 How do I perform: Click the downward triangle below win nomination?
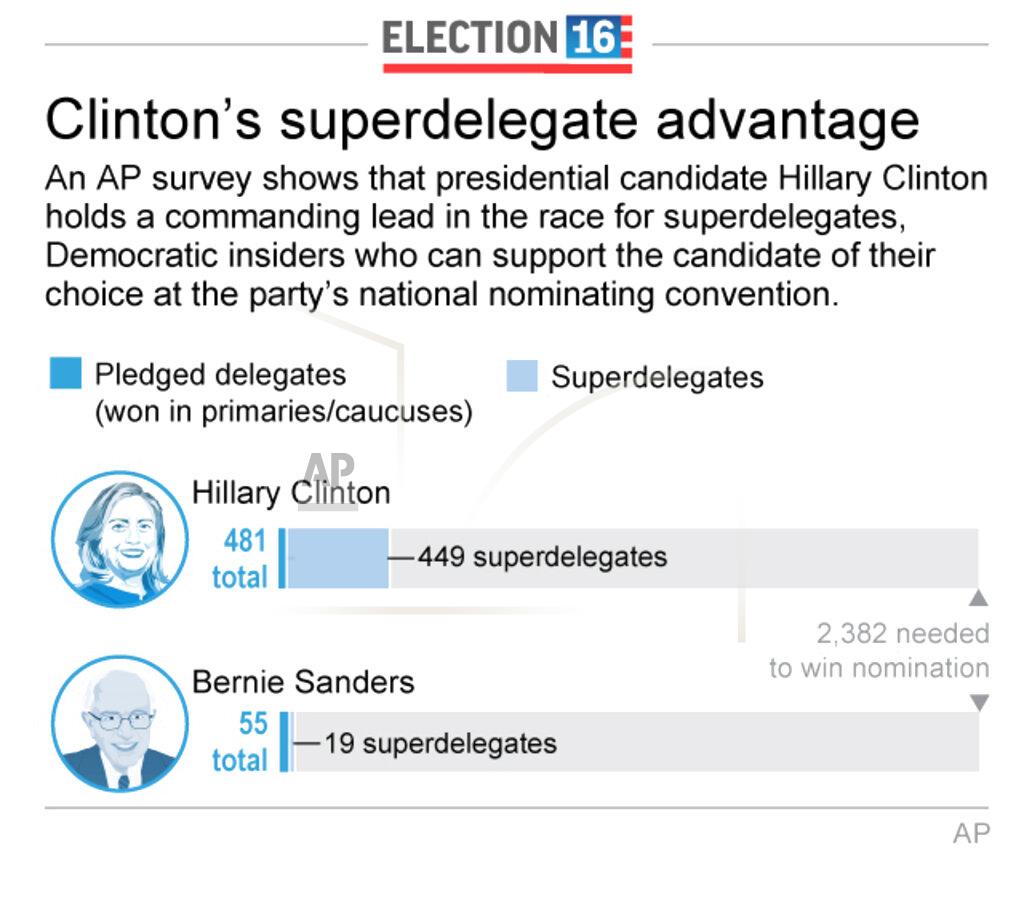pyautogui.click(x=979, y=703)
